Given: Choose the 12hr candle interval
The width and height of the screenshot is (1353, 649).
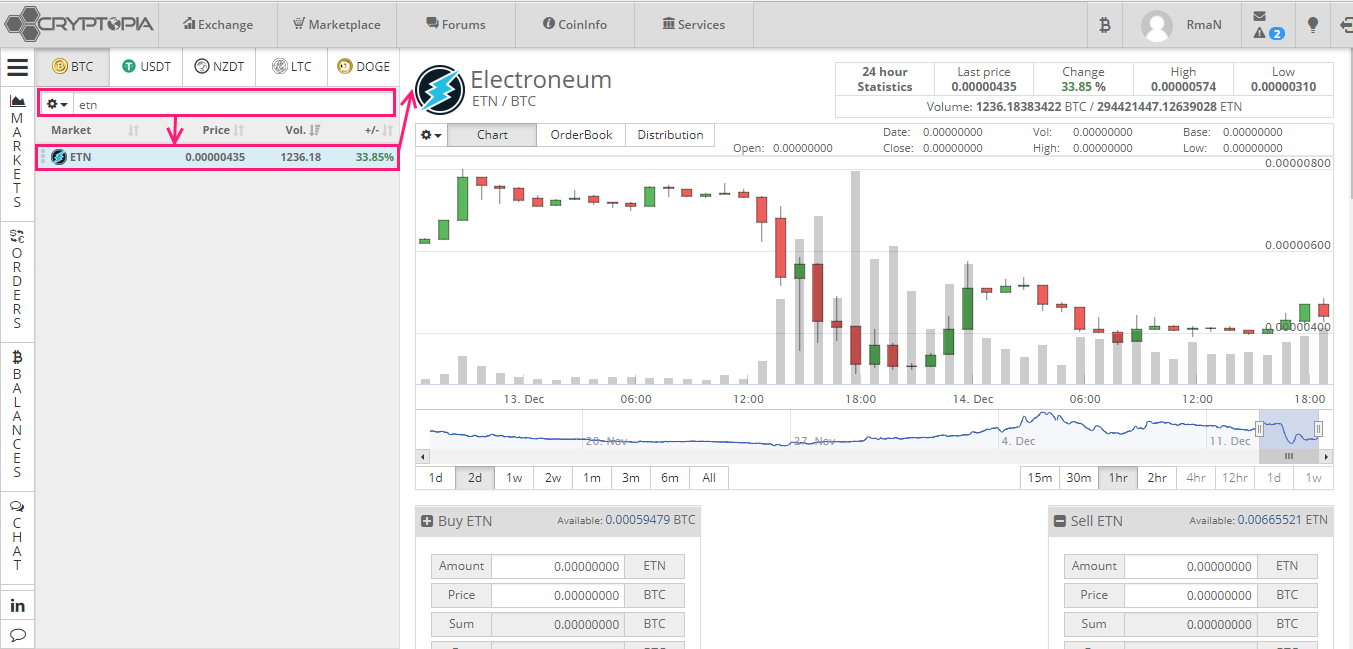Looking at the screenshot, I should pyautogui.click(x=1235, y=478).
